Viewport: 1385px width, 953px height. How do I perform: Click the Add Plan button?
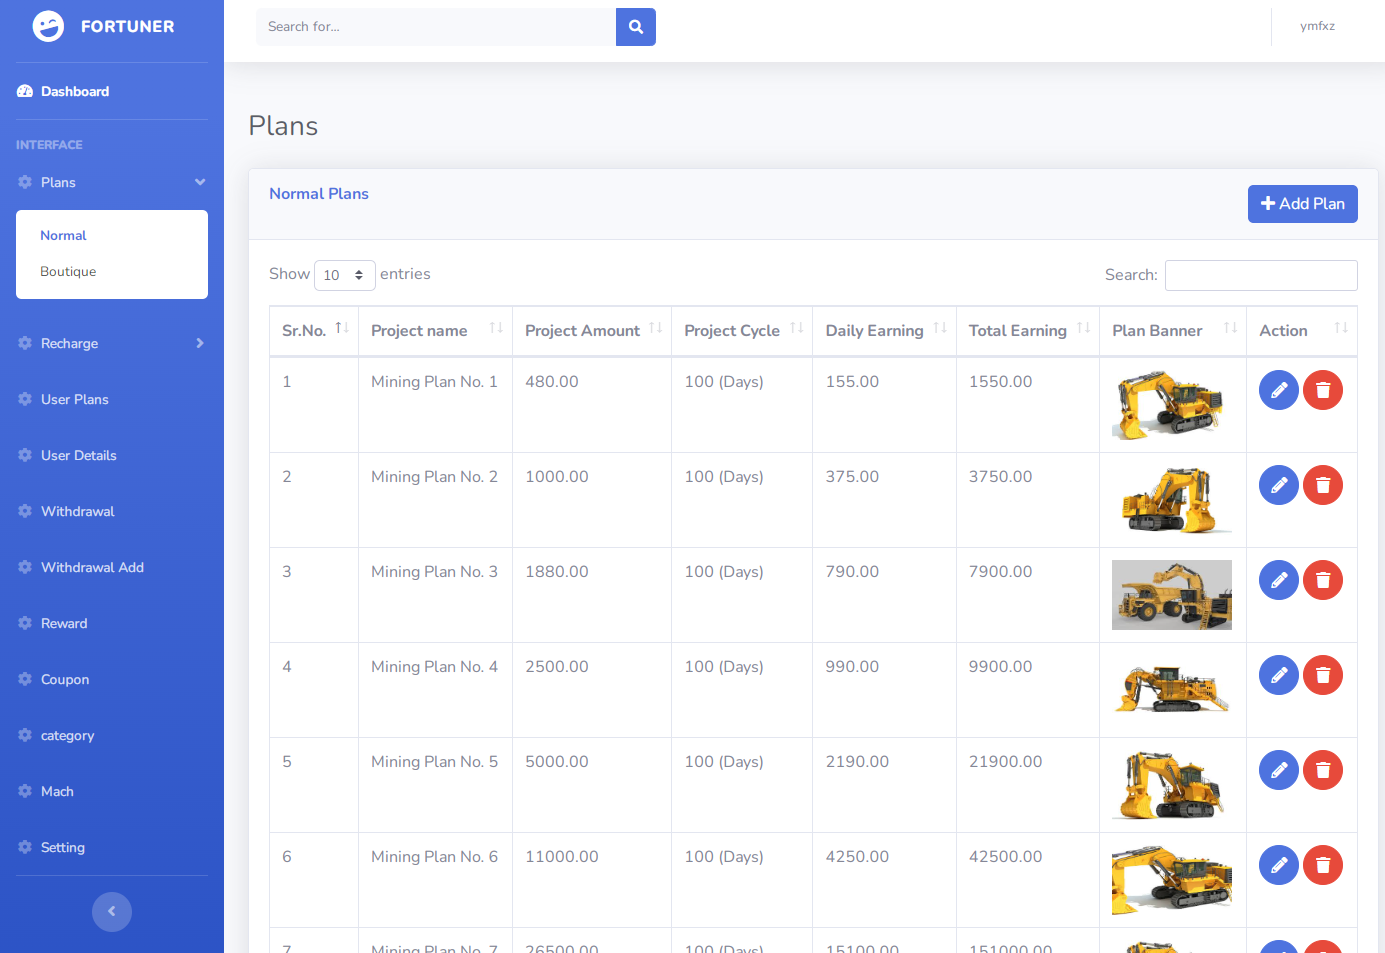click(x=1302, y=204)
